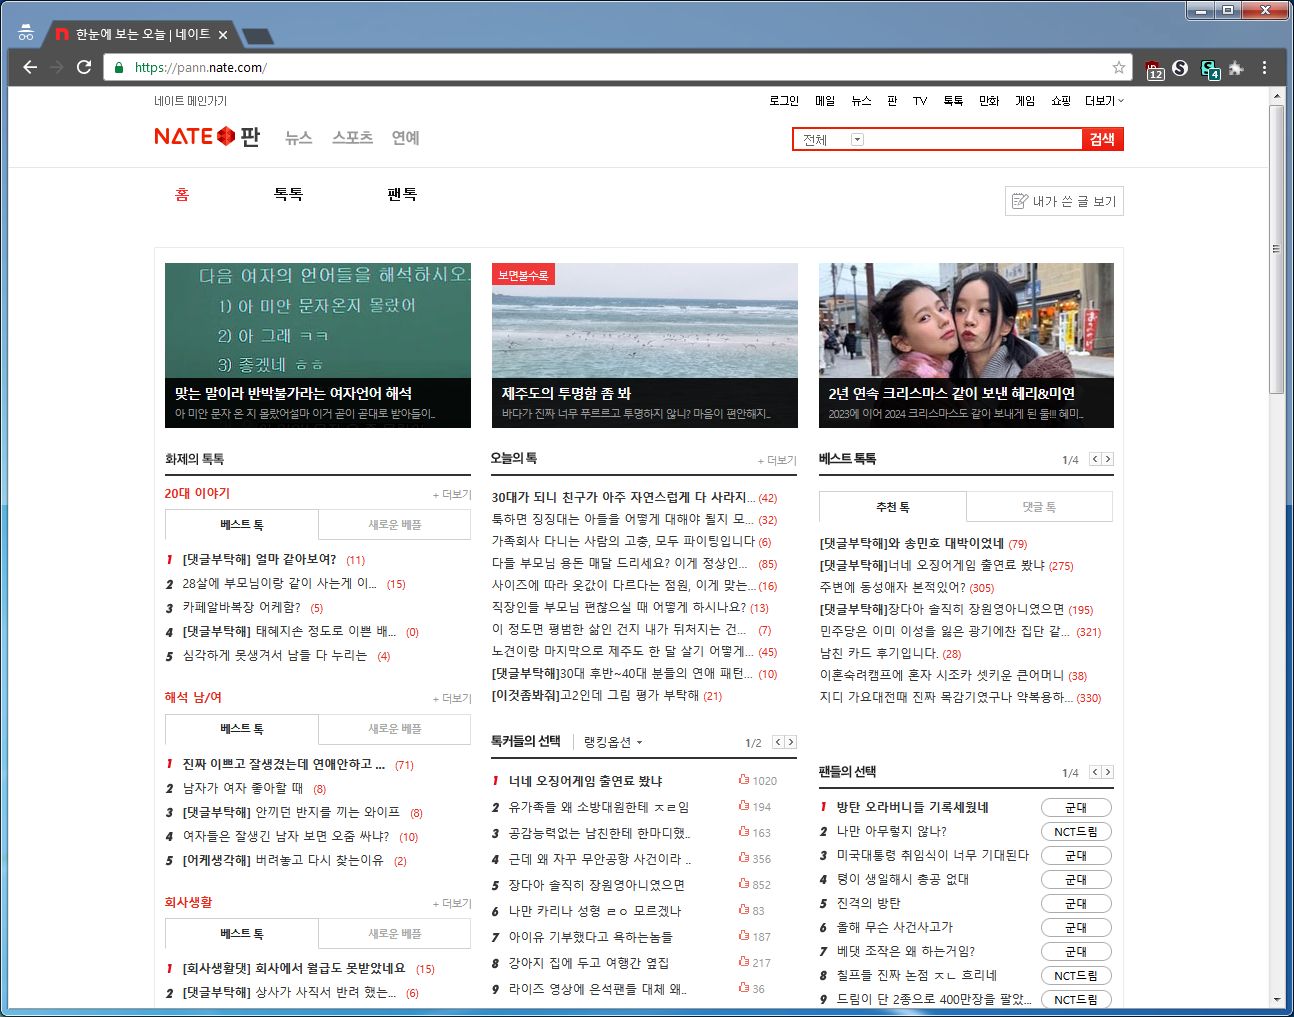Open post 30대가 되니 친구가 아주 자연스럽게
The image size is (1294, 1017).
coord(622,497)
